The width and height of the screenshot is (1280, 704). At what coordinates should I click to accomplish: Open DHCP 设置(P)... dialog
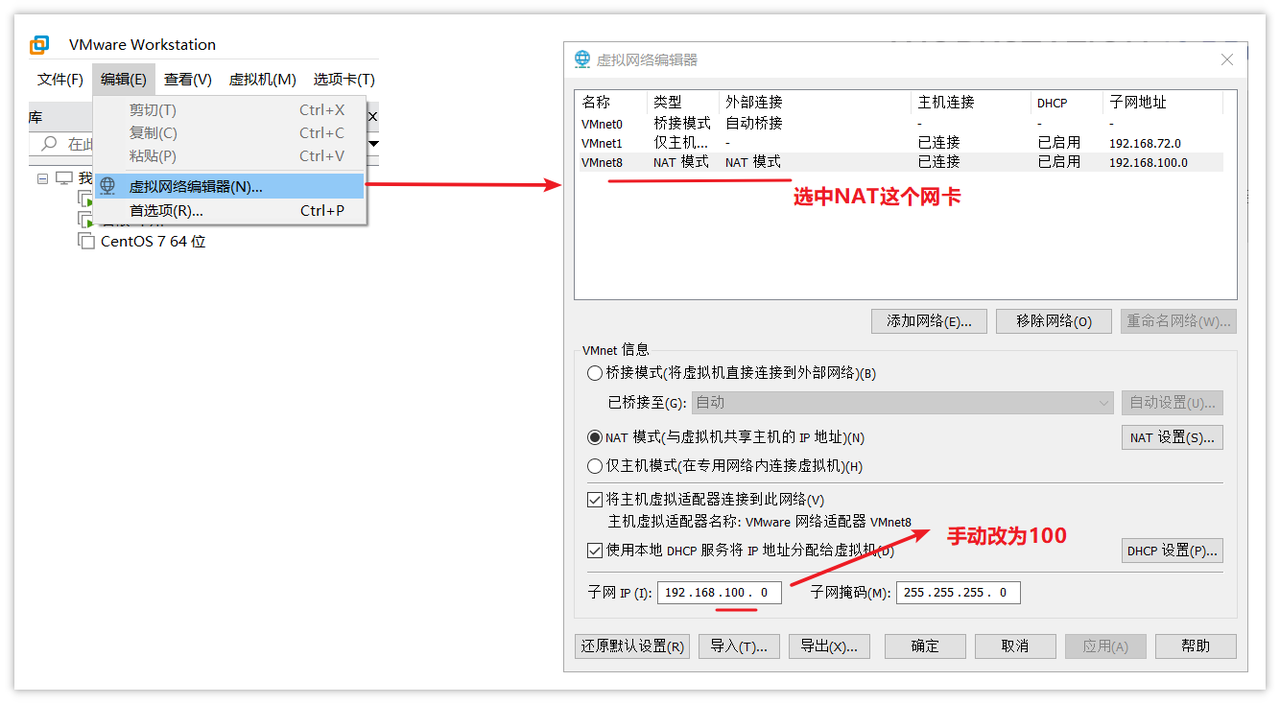pos(1172,550)
